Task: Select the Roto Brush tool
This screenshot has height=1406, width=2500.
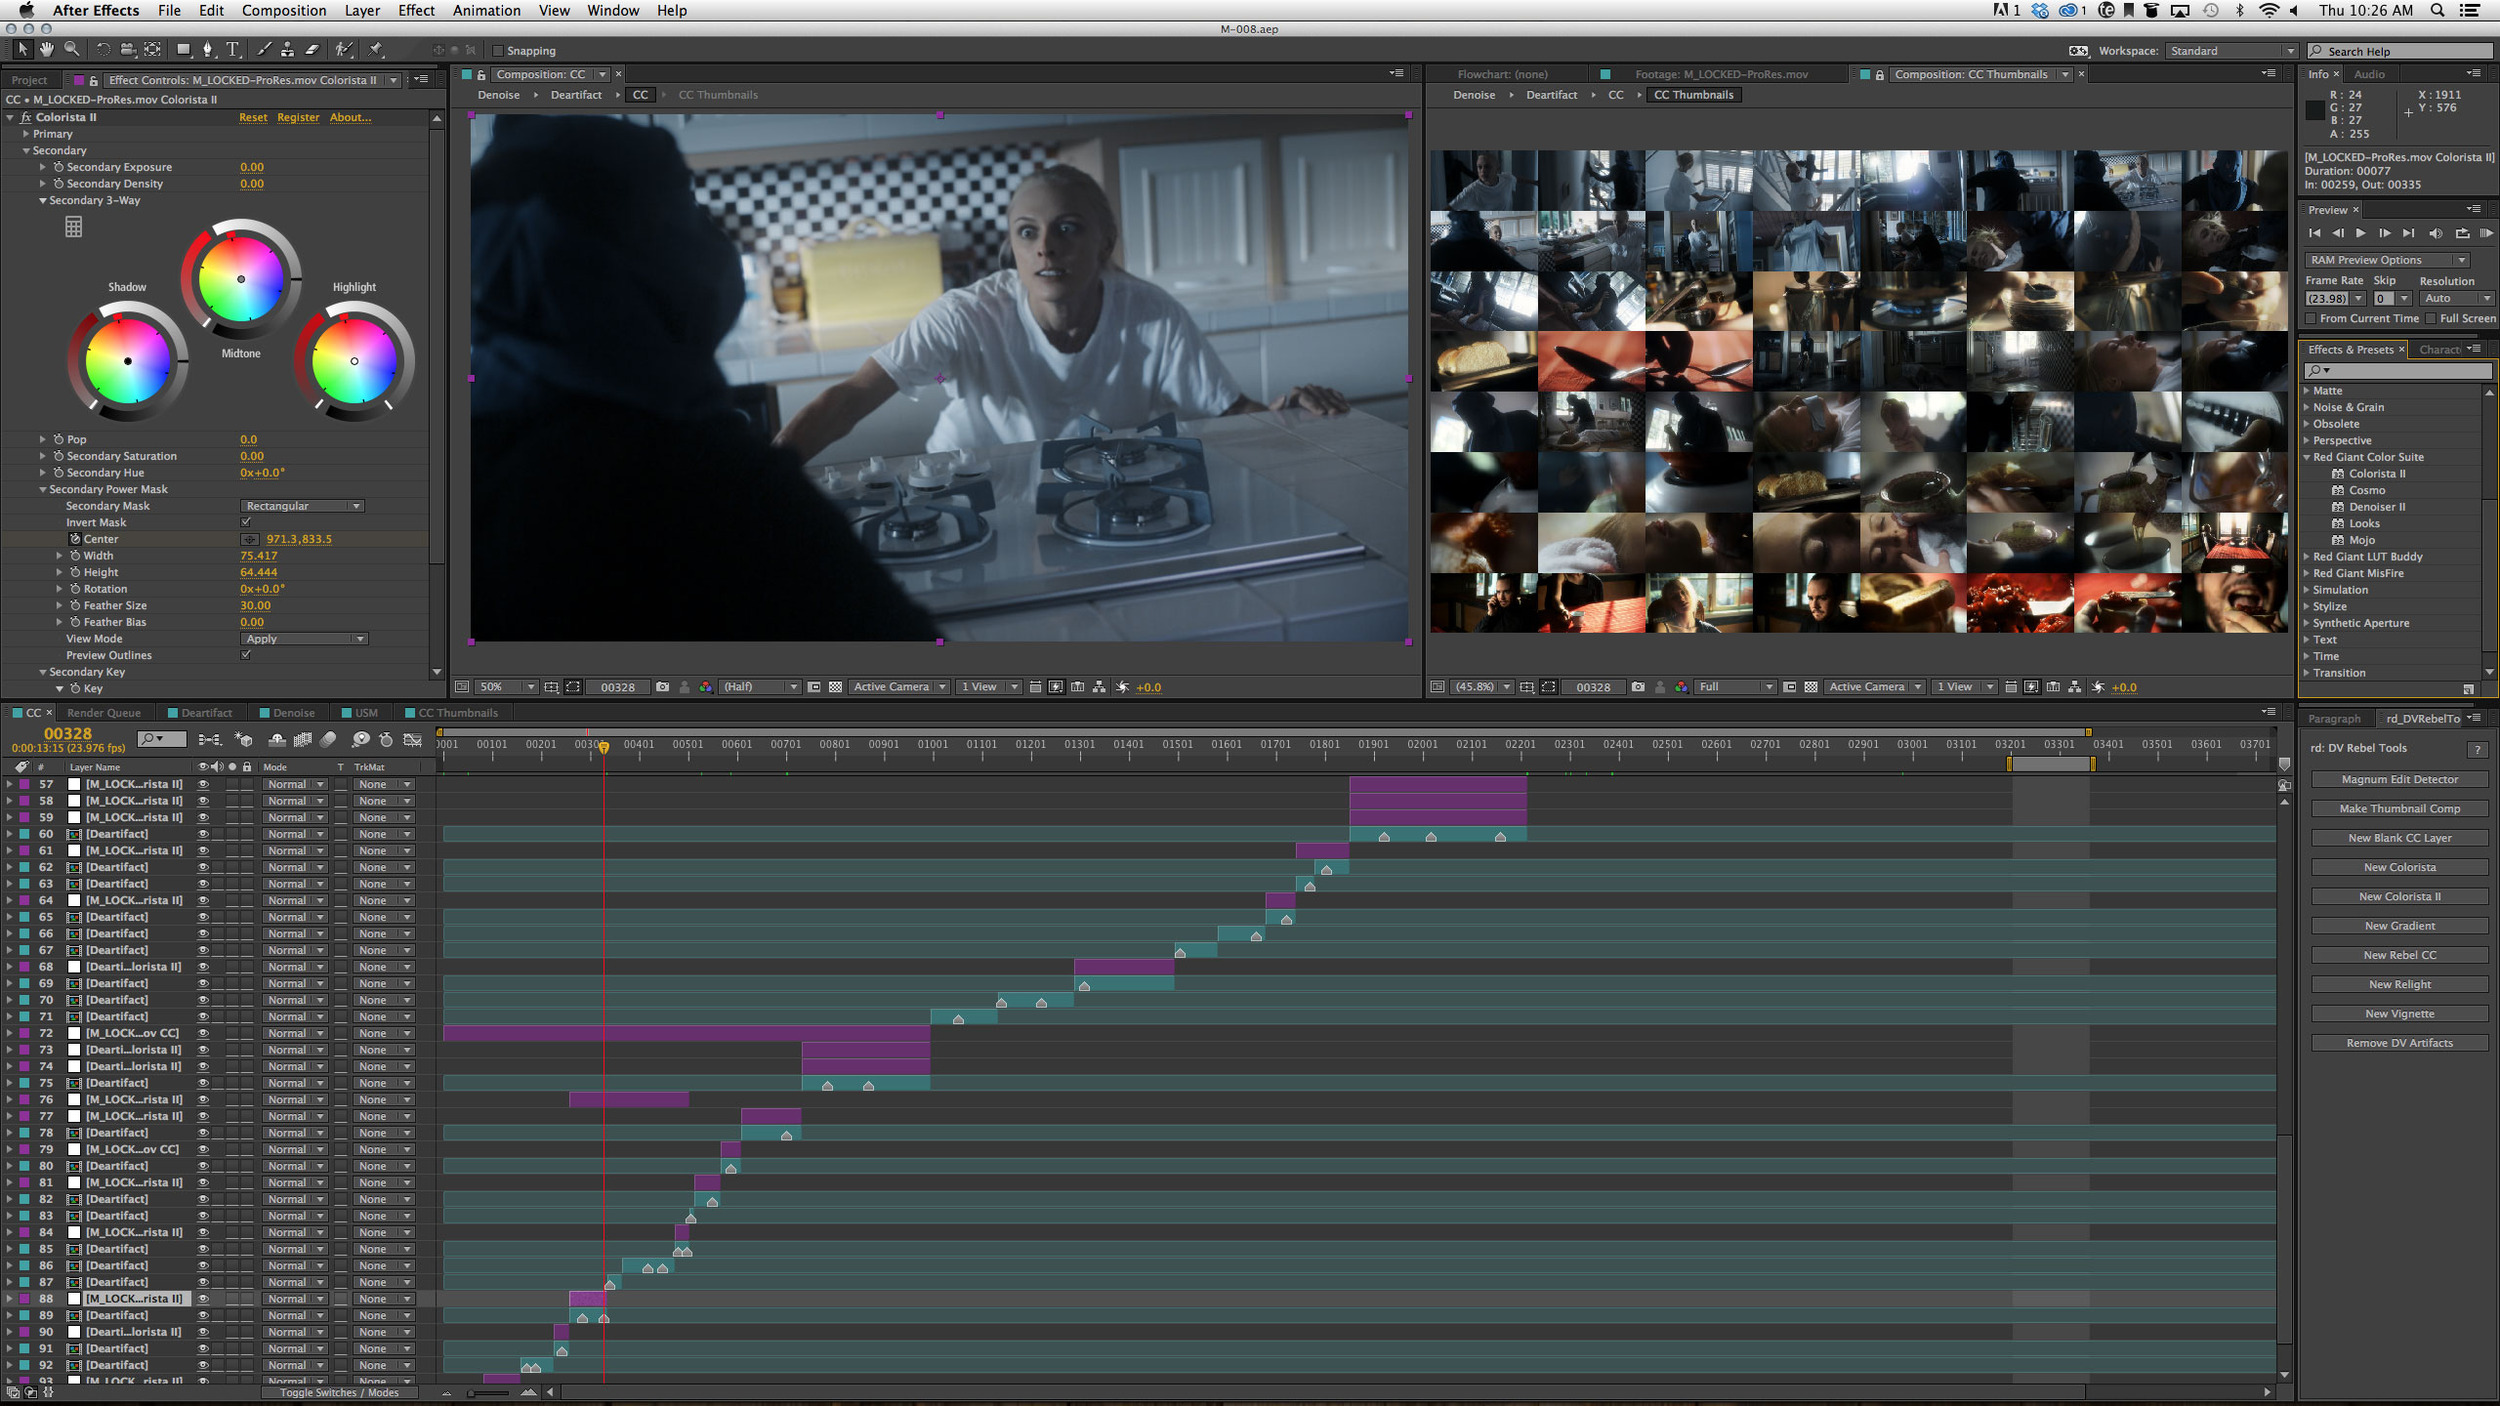Action: tap(343, 50)
